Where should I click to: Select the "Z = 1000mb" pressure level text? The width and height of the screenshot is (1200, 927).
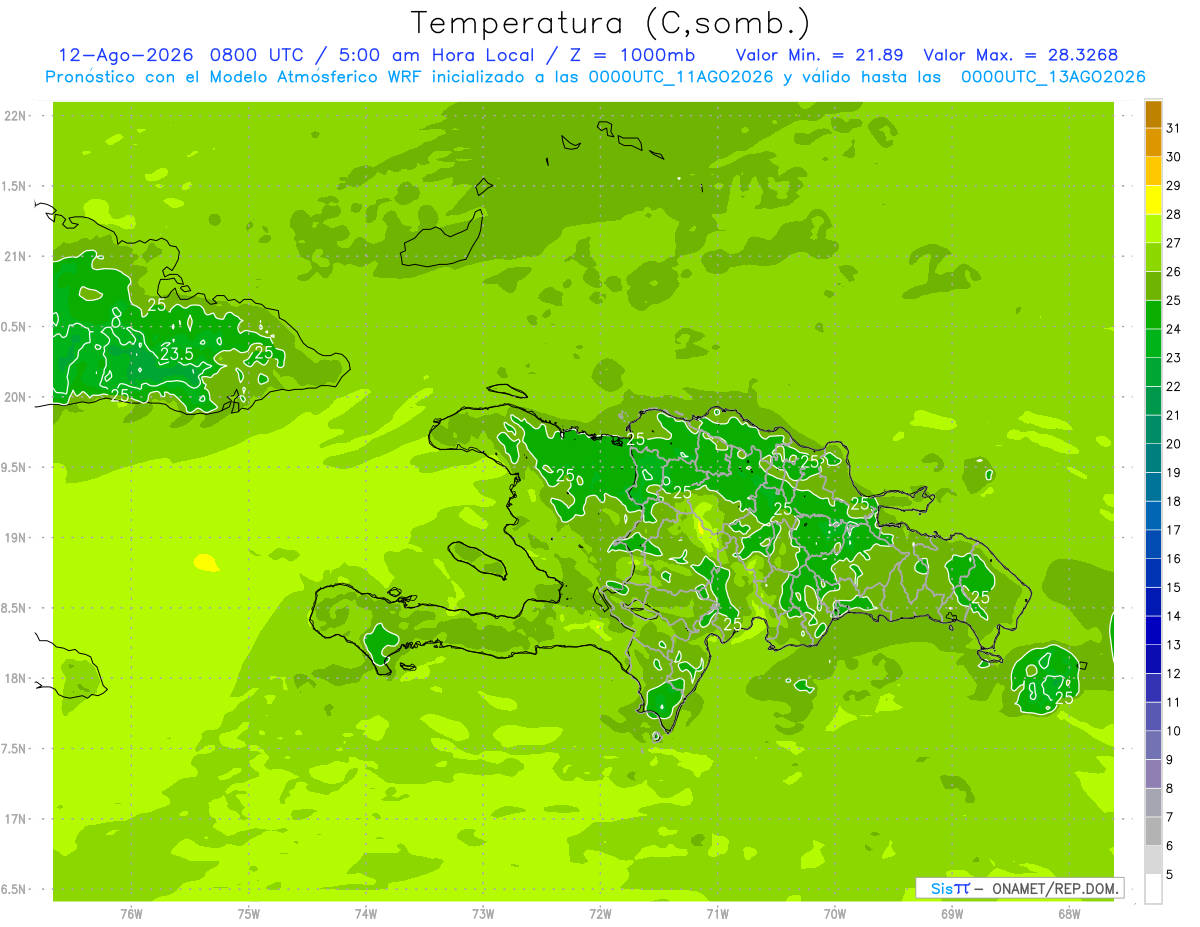pyautogui.click(x=632, y=55)
